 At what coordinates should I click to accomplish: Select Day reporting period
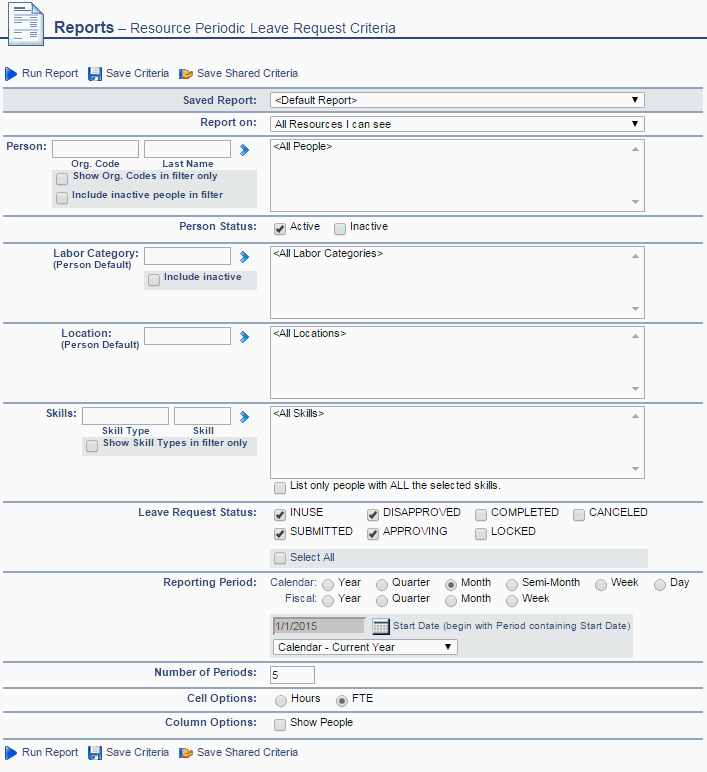click(660, 585)
